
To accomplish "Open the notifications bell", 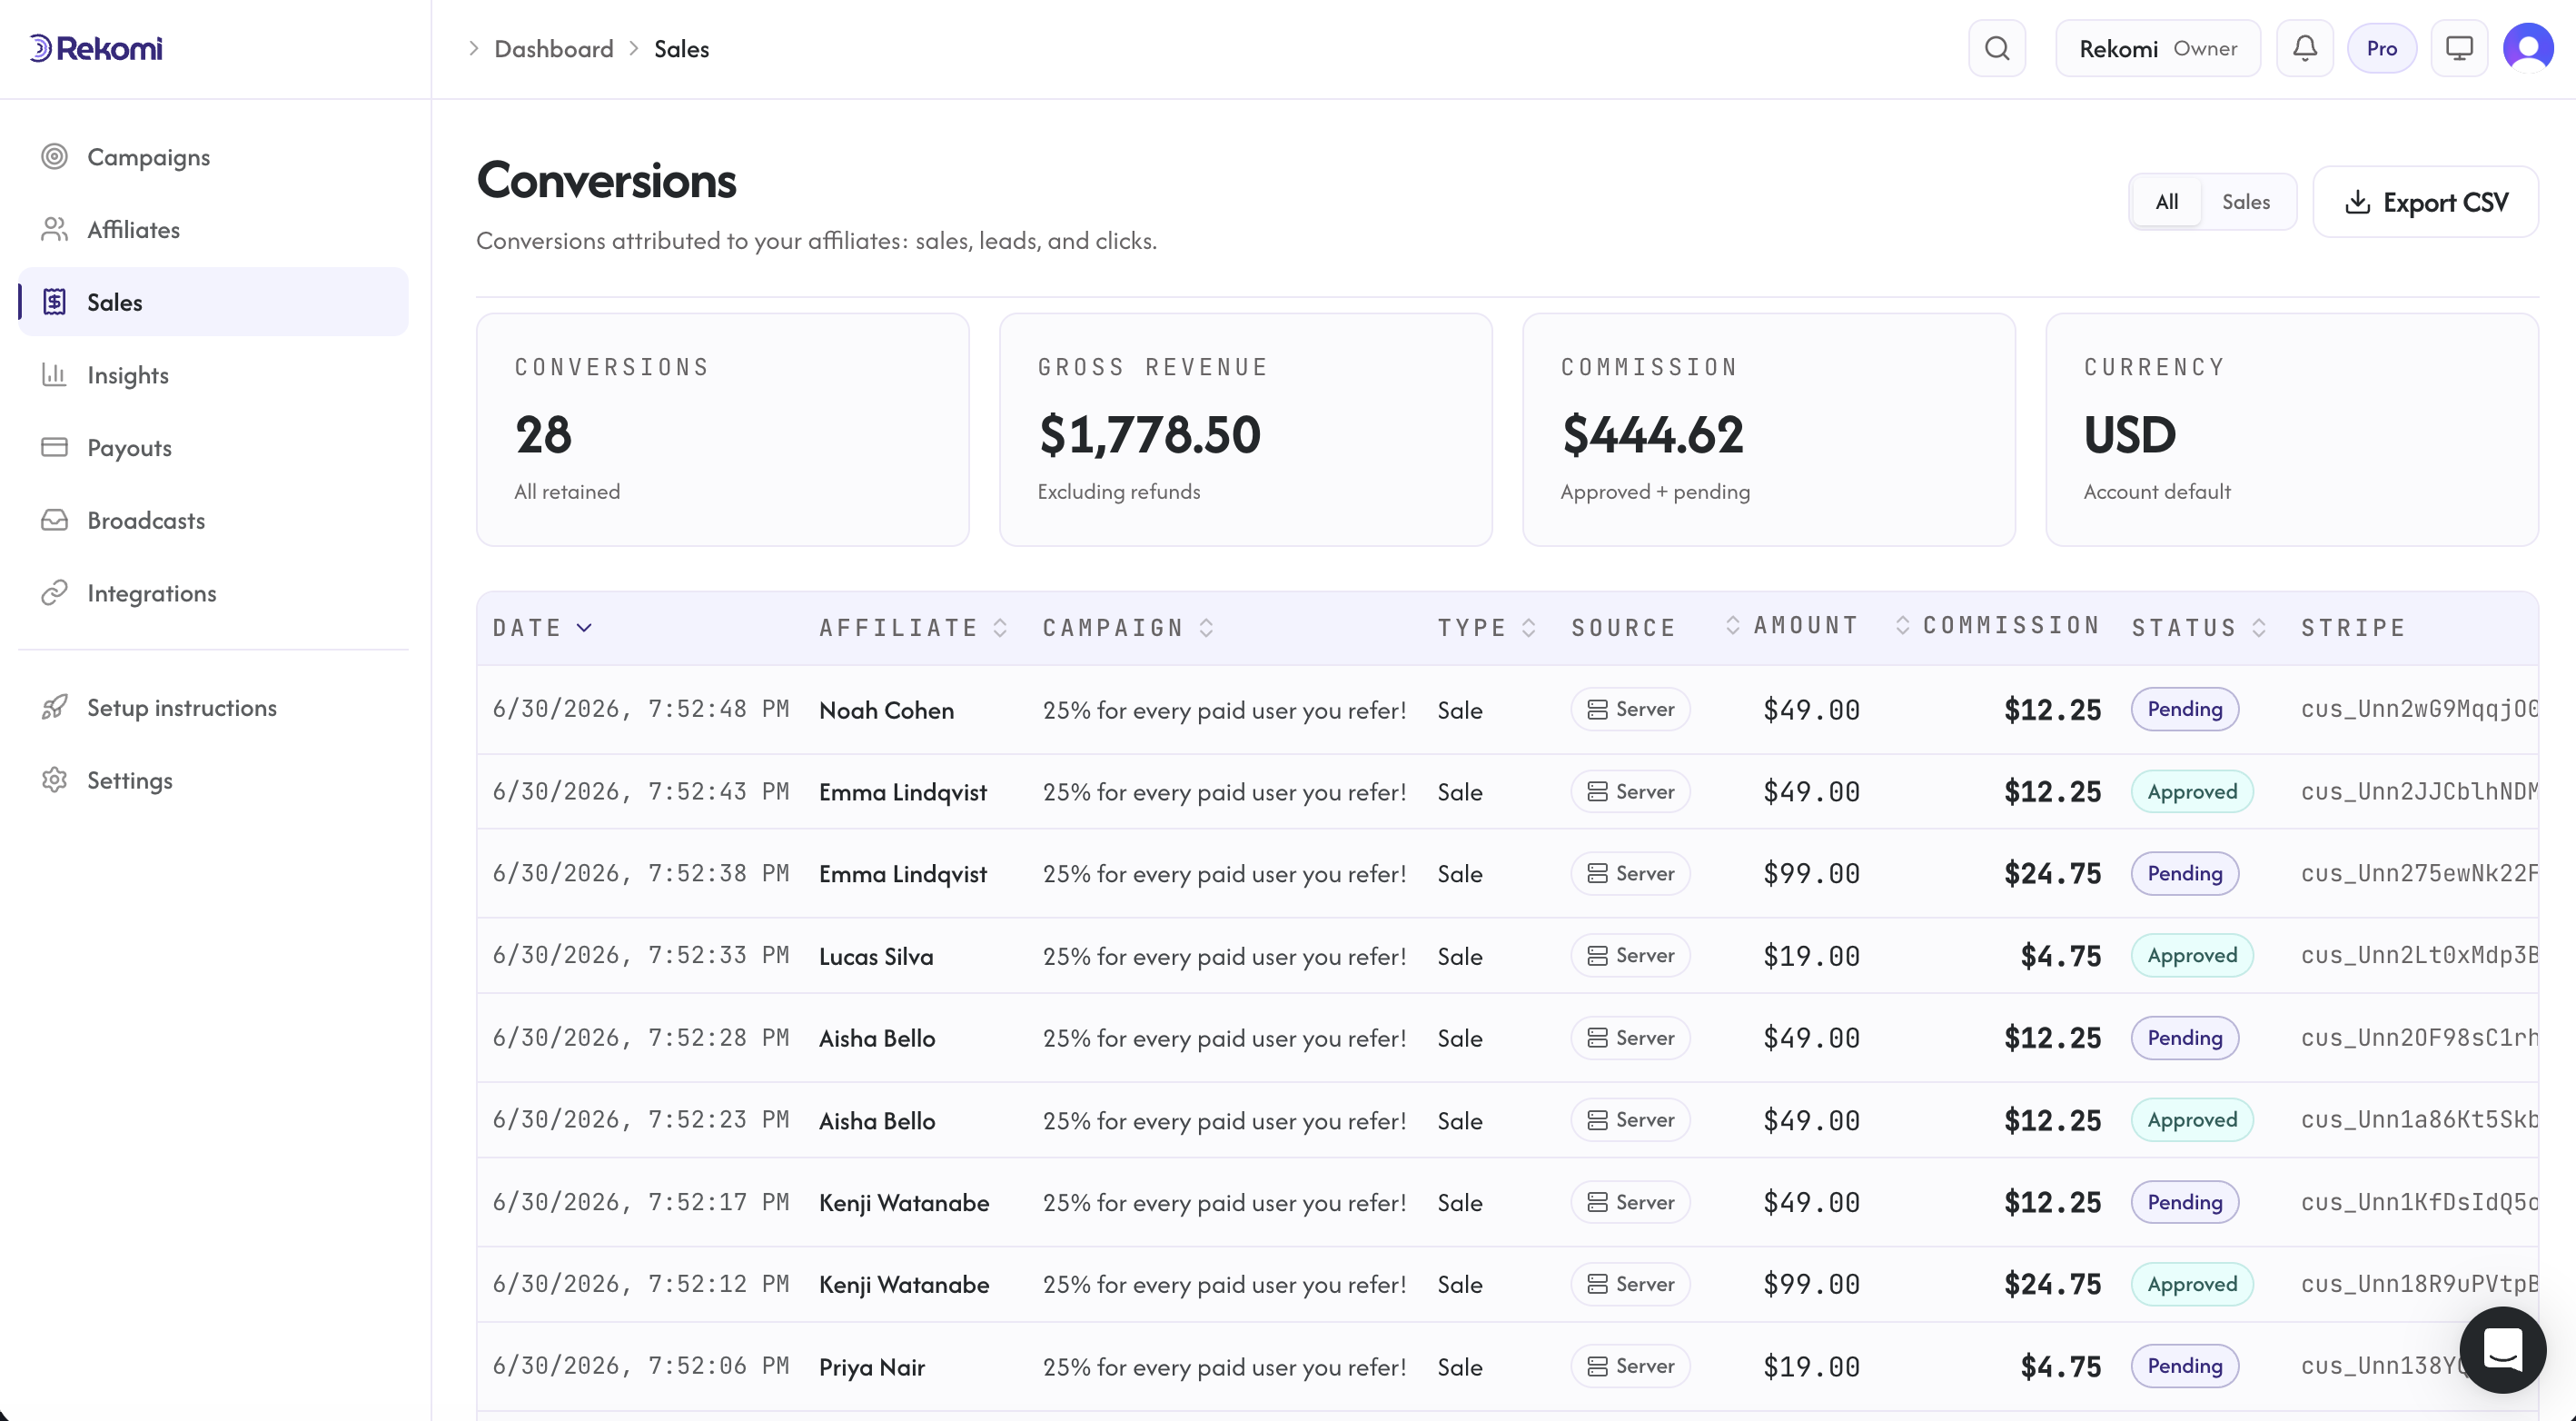I will pos(2305,48).
